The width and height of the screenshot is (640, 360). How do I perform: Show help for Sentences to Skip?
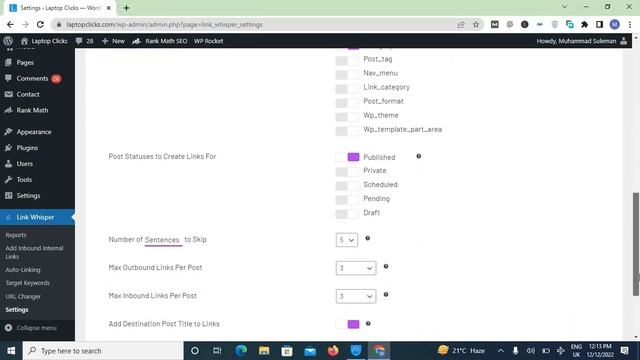point(367,238)
